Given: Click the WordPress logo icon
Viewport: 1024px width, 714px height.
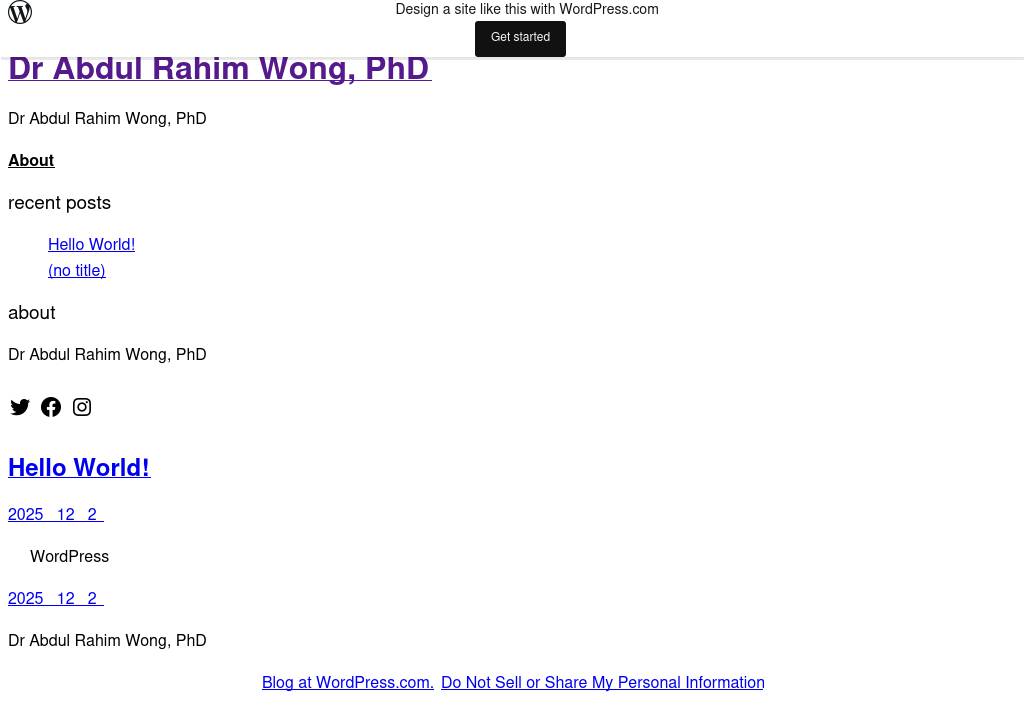Looking at the screenshot, I should pos(20,12).
